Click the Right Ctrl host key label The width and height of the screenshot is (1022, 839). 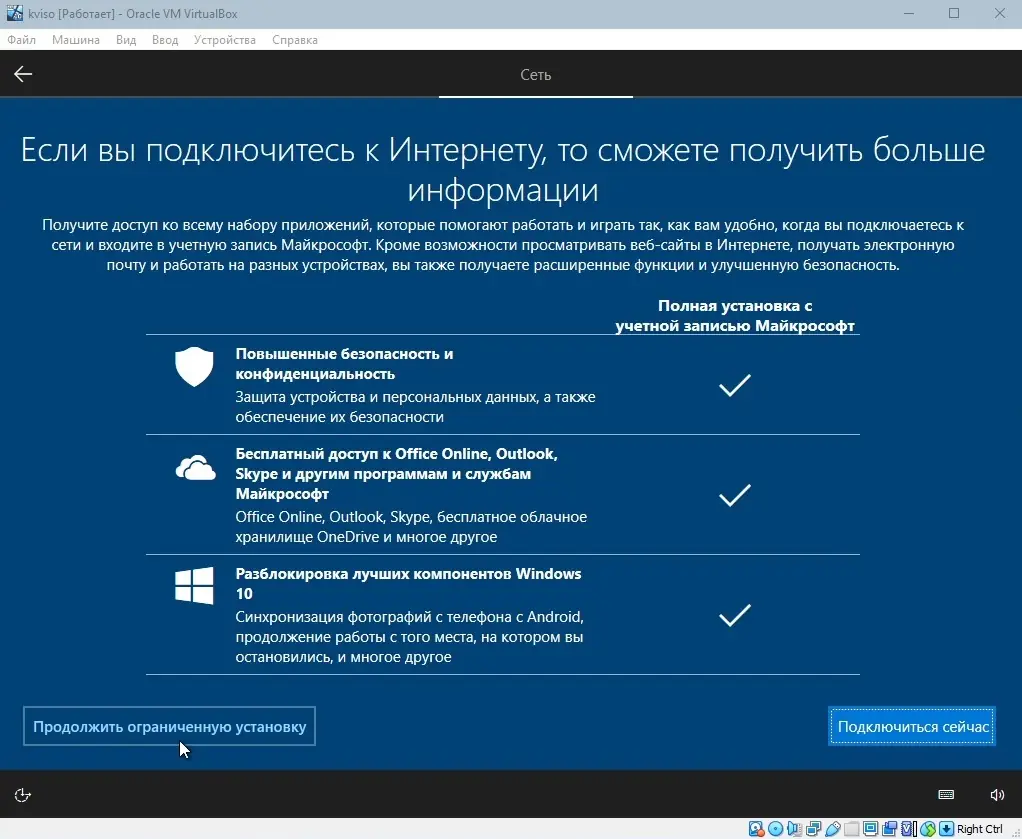coord(980,829)
